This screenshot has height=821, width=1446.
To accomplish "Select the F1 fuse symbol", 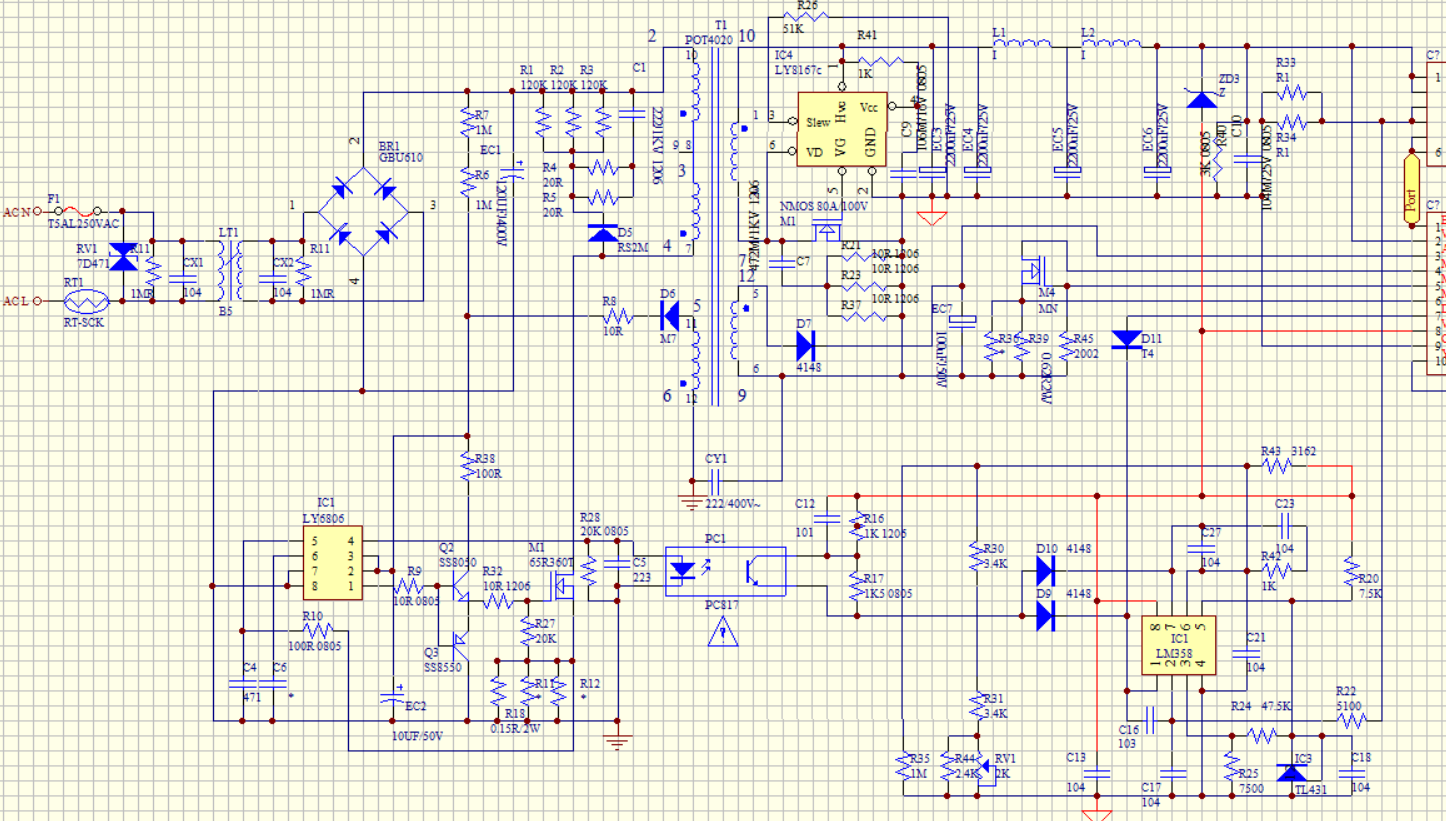I will pos(76,211).
